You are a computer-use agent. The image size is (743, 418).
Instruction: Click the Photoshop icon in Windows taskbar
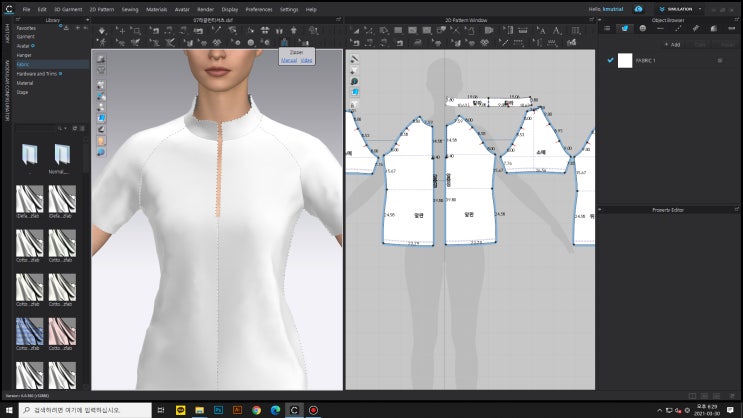coord(218,410)
